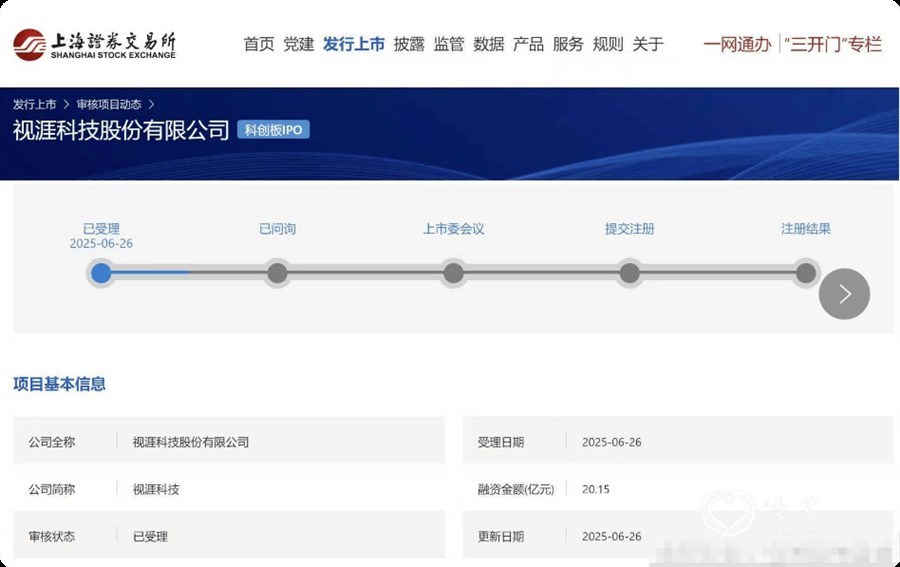Viewport: 900px width, 567px height.
Task: Click the 审核状态 value 已受理
Action: click(150, 537)
